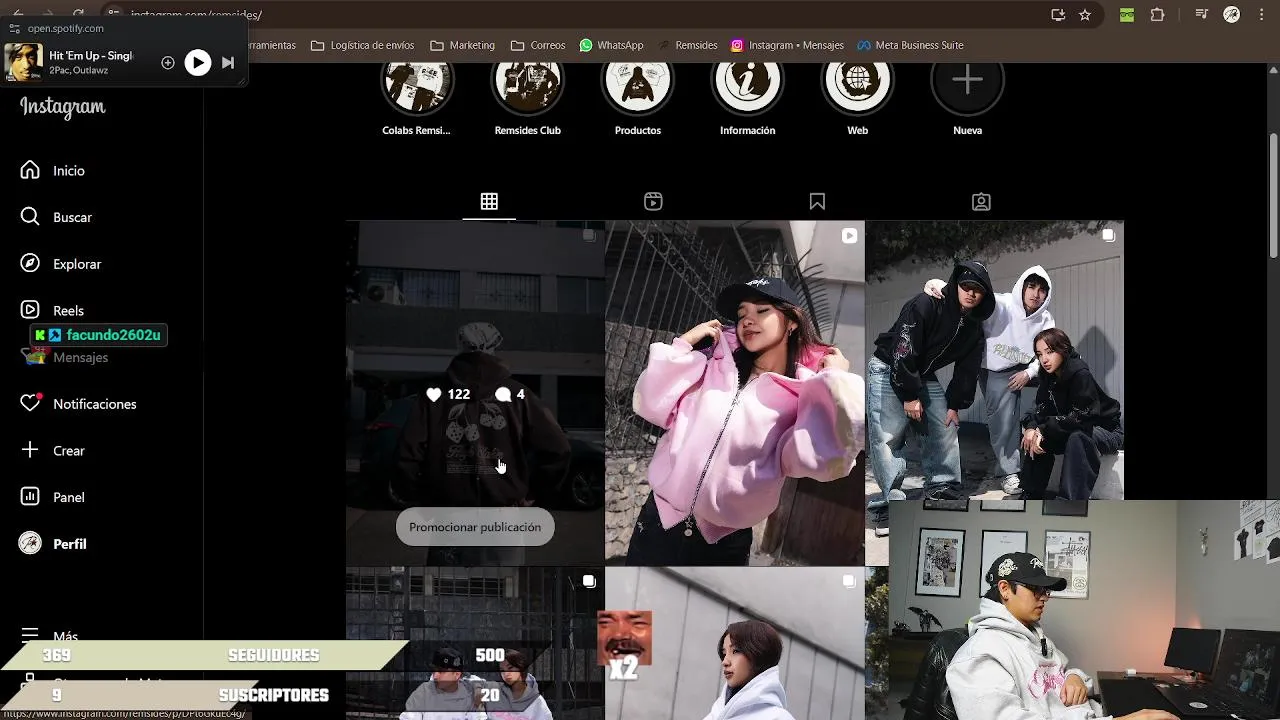Screen dimensions: 1280x720
Task: Open the pink hoodie girl post
Action: click(x=735, y=393)
